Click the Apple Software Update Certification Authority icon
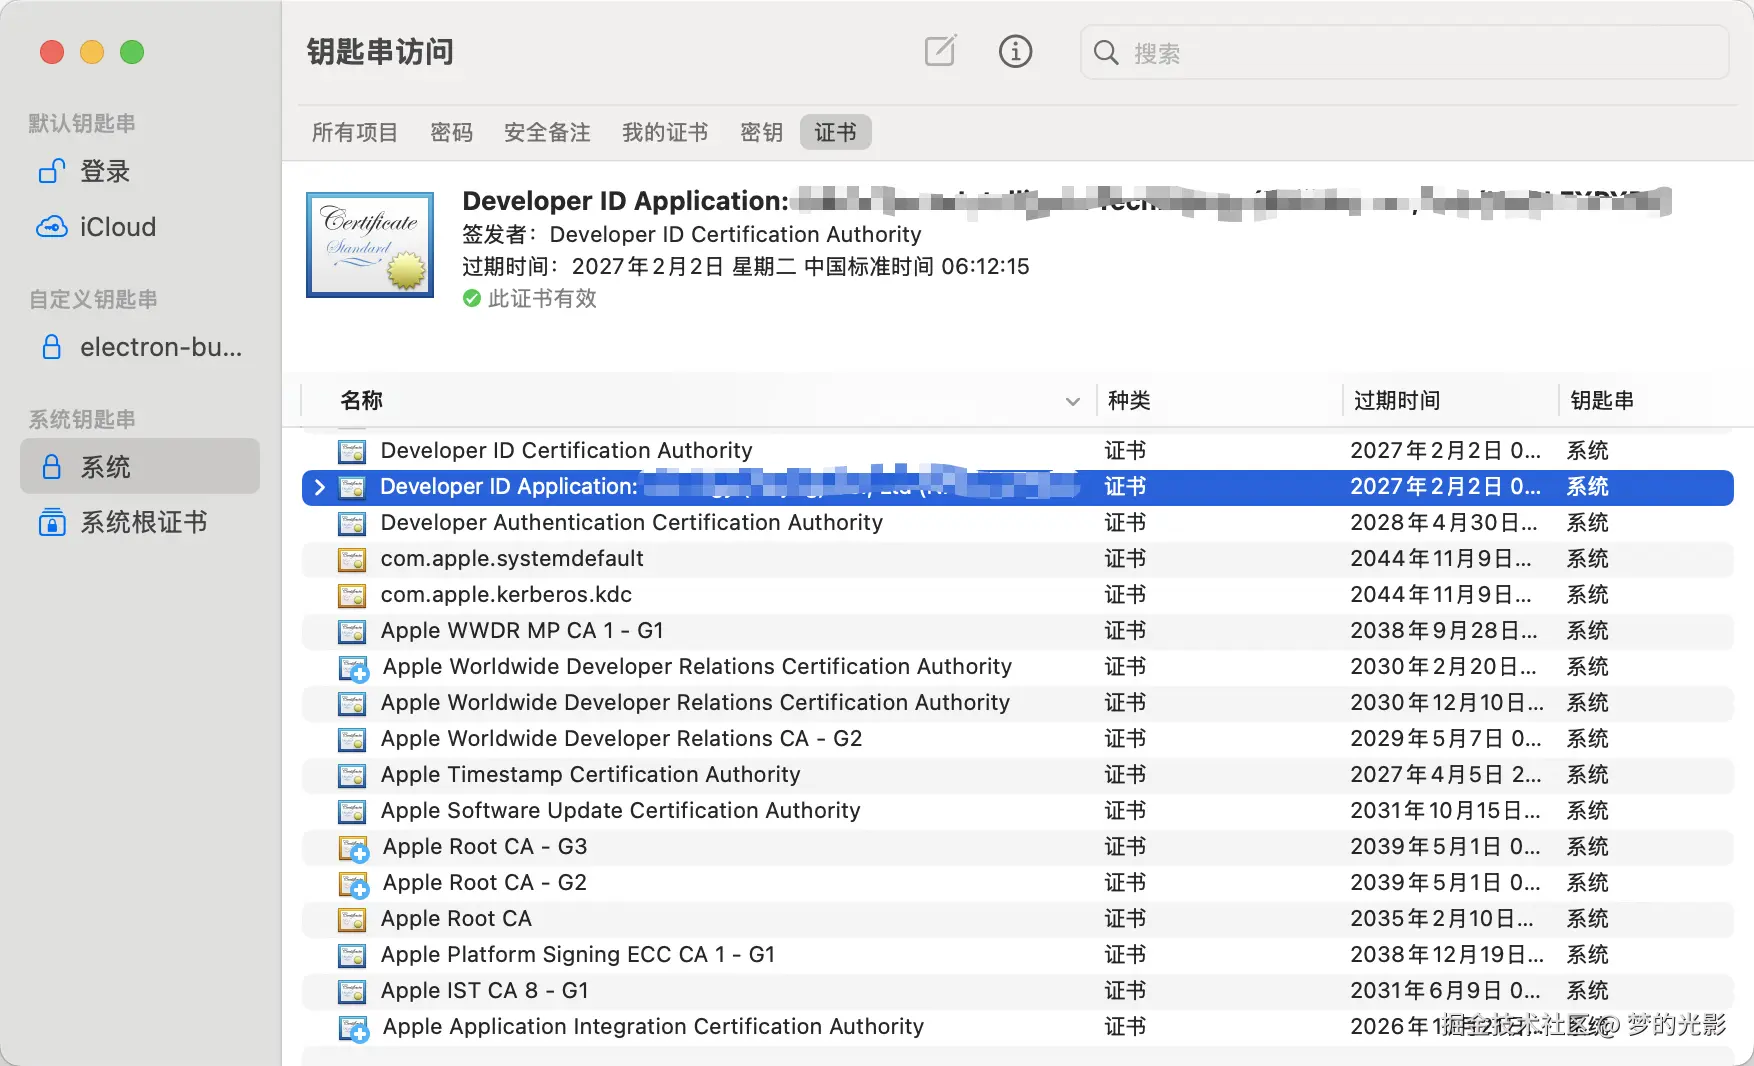Viewport: 1754px width, 1066px height. click(x=352, y=811)
